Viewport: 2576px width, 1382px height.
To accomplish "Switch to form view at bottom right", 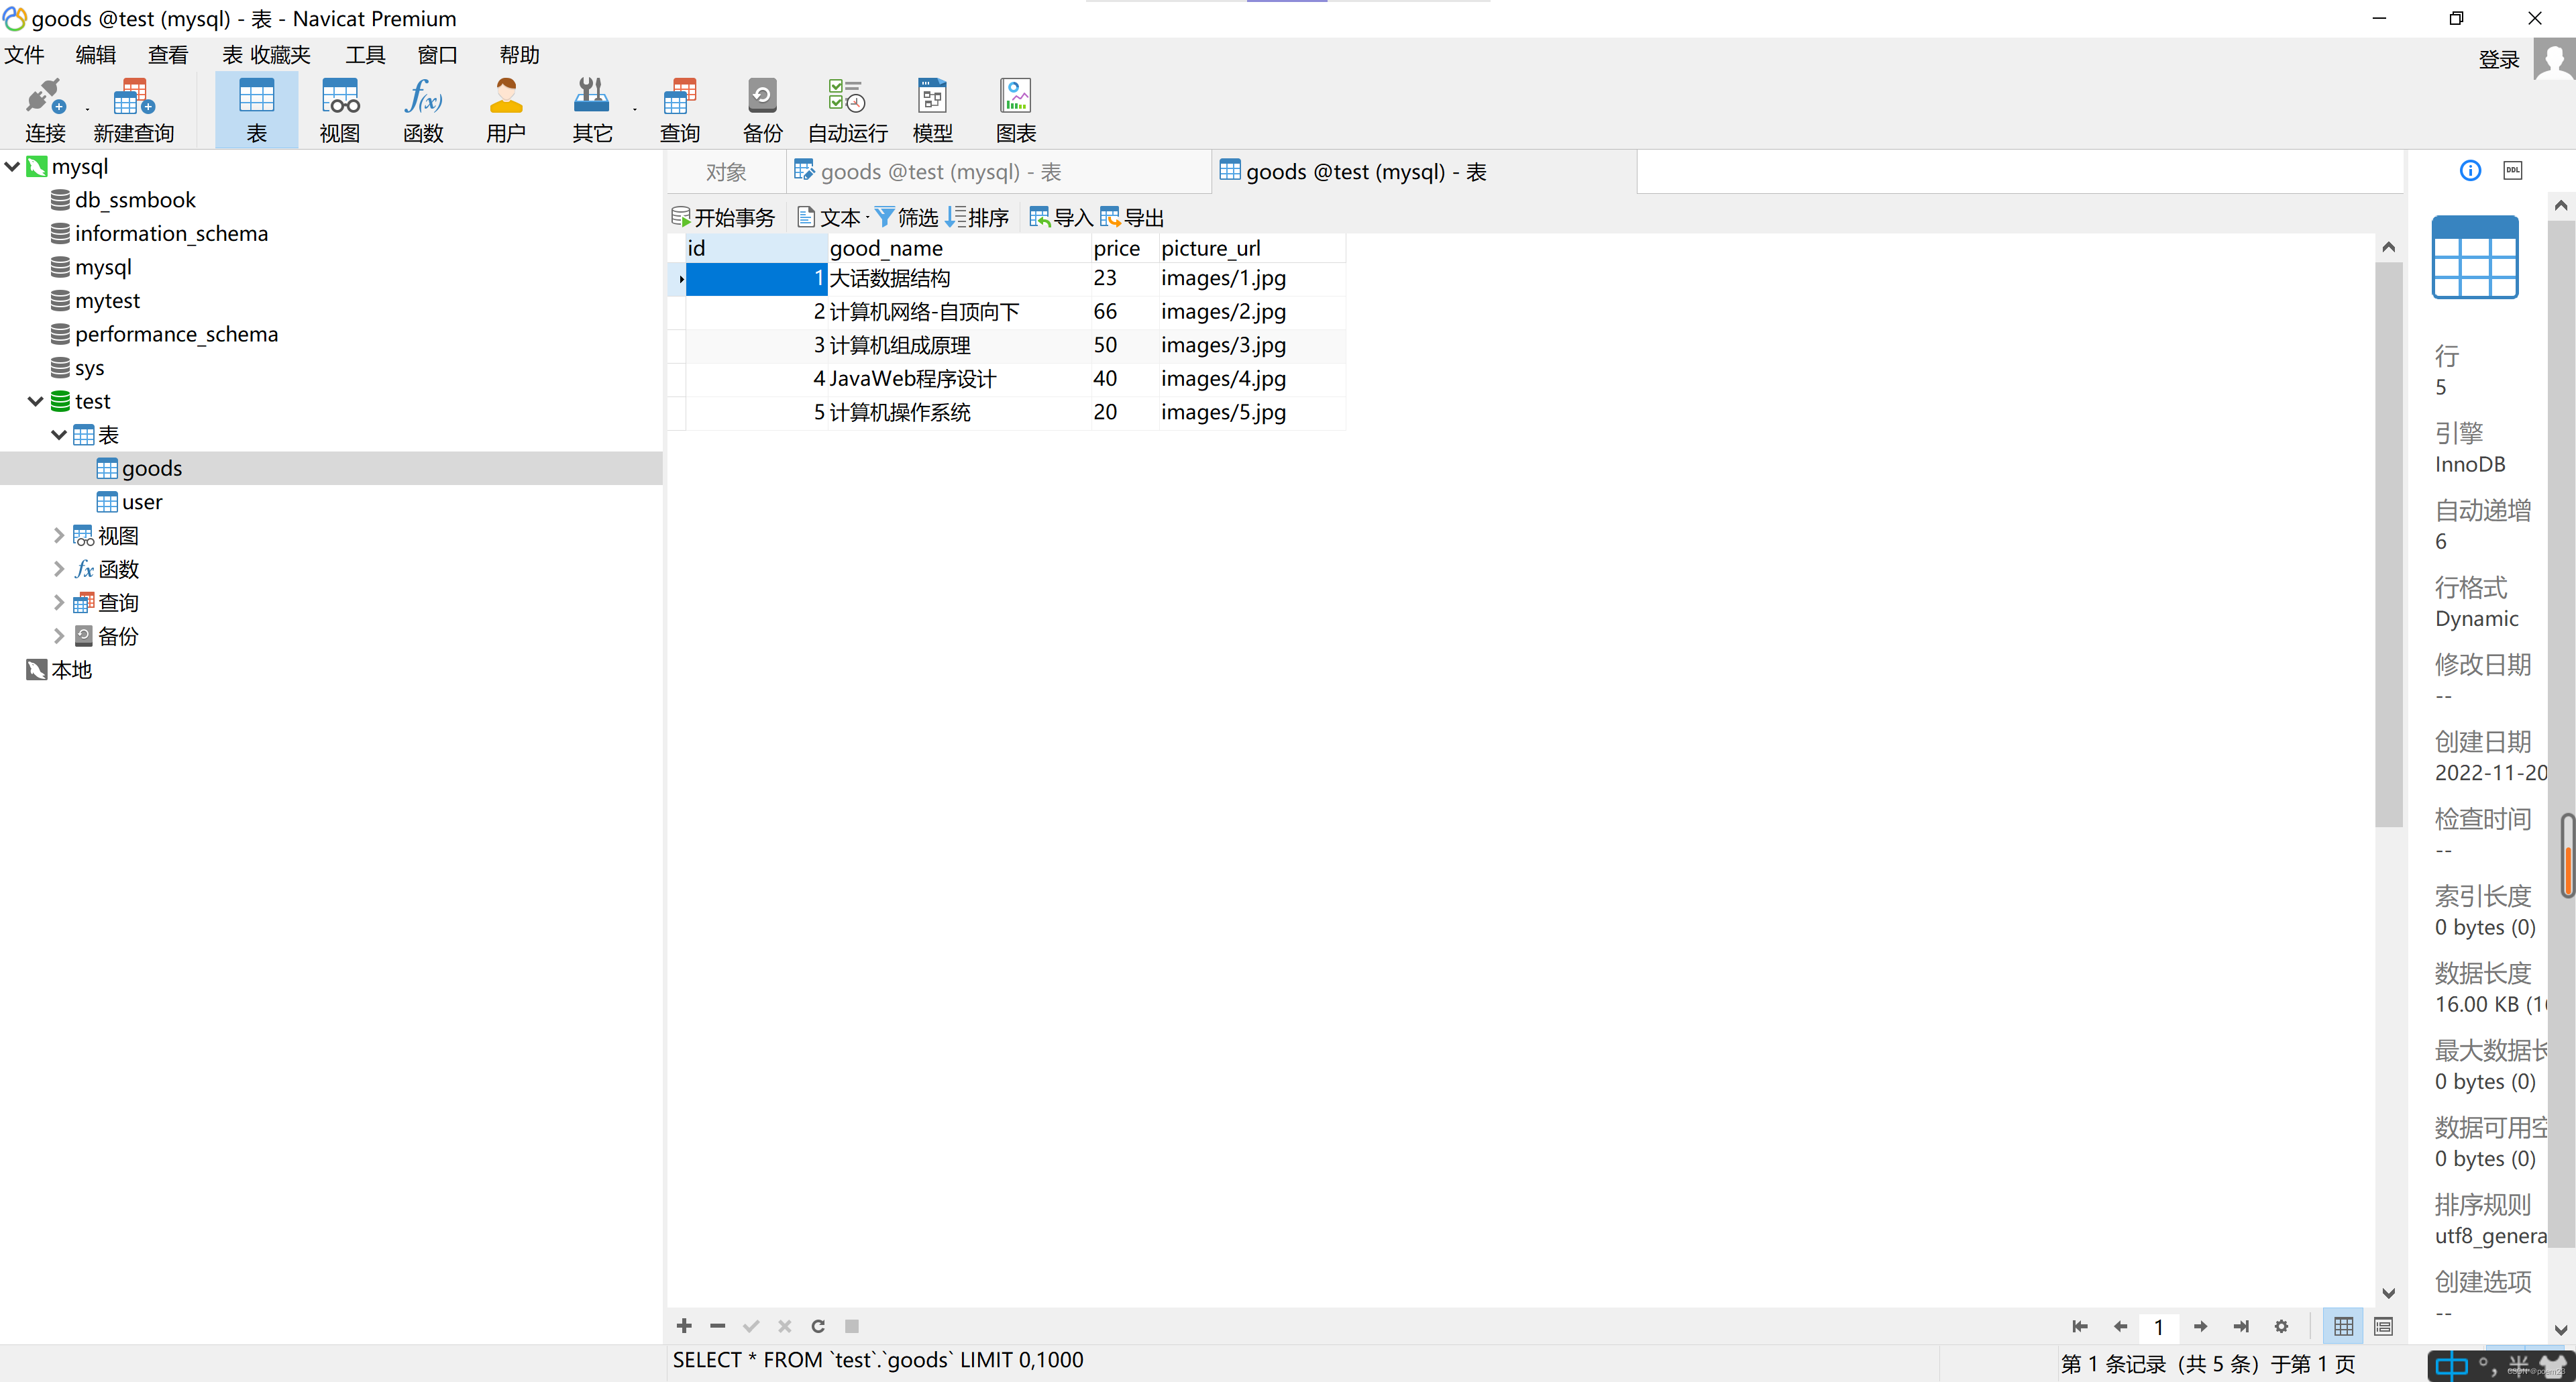I will pyautogui.click(x=2383, y=1326).
